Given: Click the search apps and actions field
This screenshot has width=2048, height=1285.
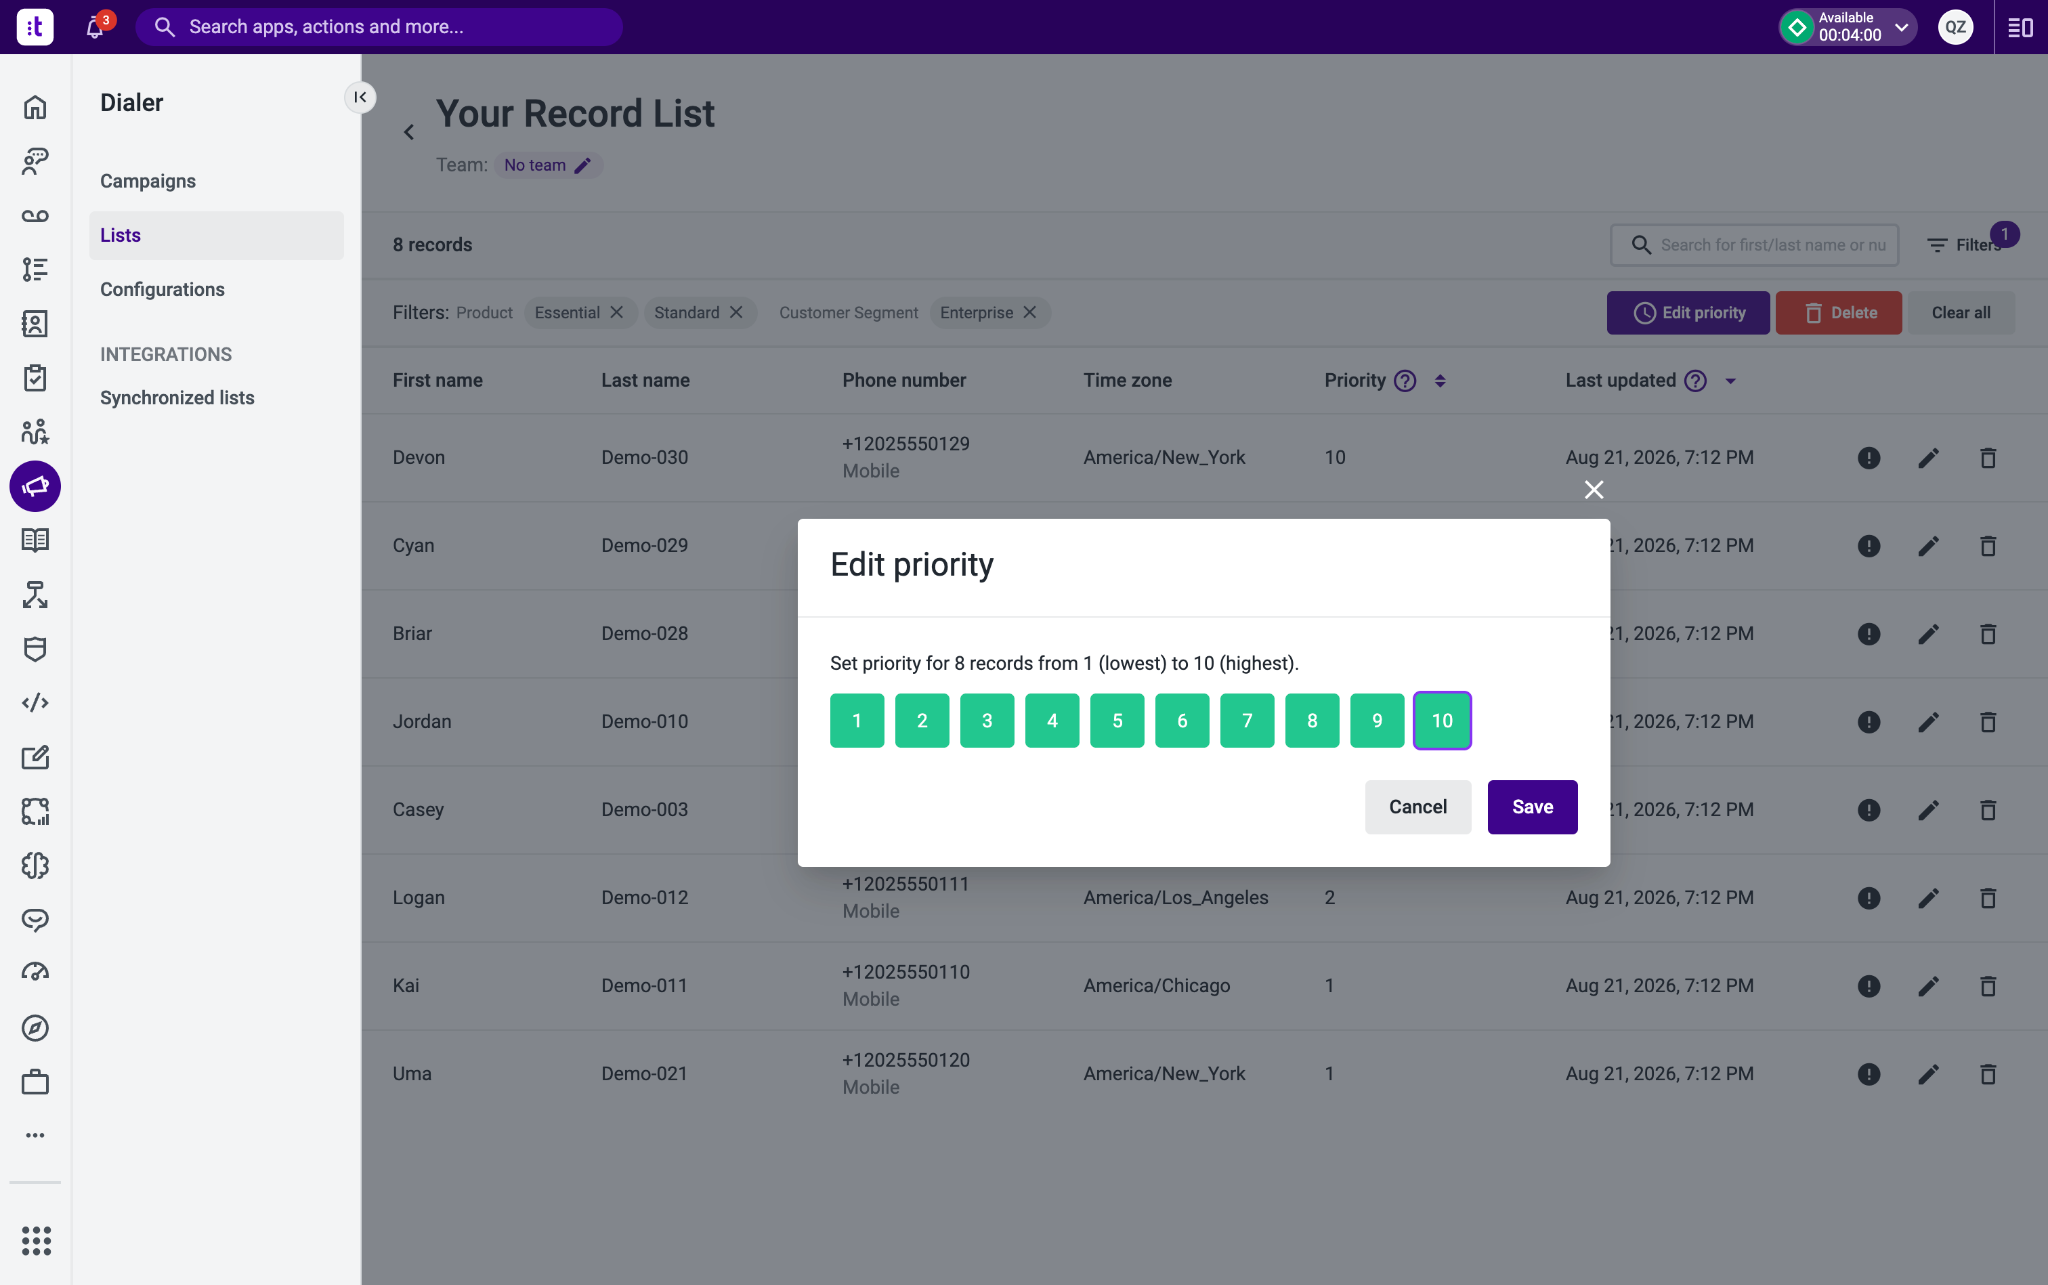Looking at the screenshot, I should (x=379, y=27).
